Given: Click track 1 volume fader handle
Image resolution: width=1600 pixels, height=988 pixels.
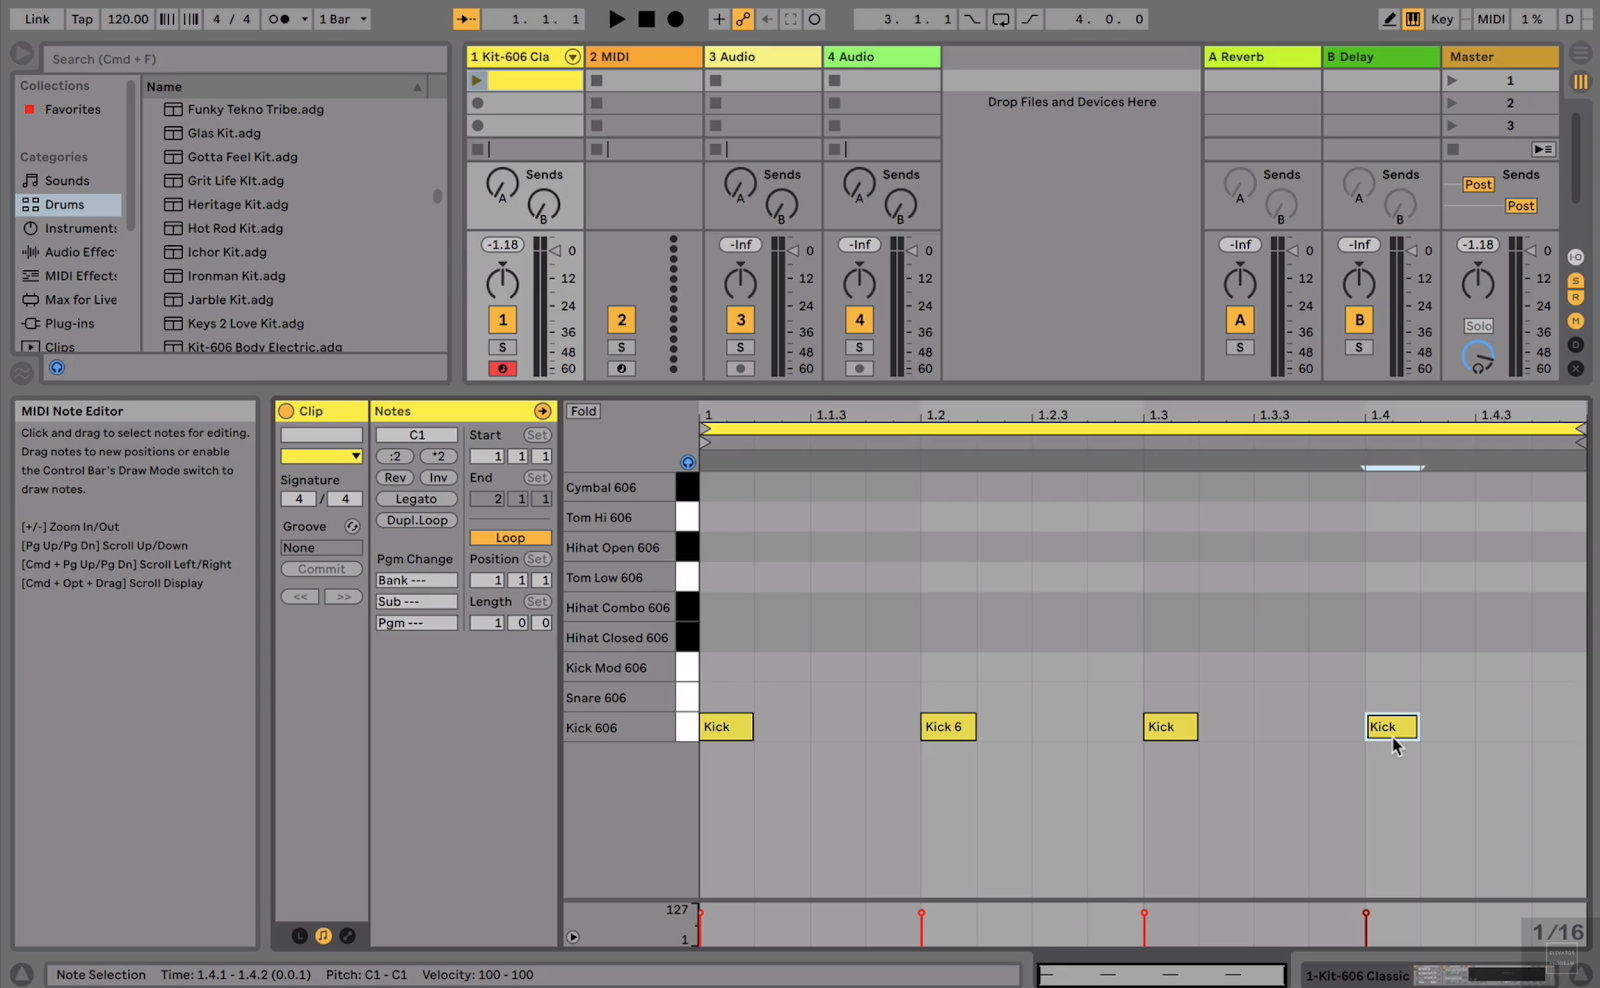Looking at the screenshot, I should point(556,251).
